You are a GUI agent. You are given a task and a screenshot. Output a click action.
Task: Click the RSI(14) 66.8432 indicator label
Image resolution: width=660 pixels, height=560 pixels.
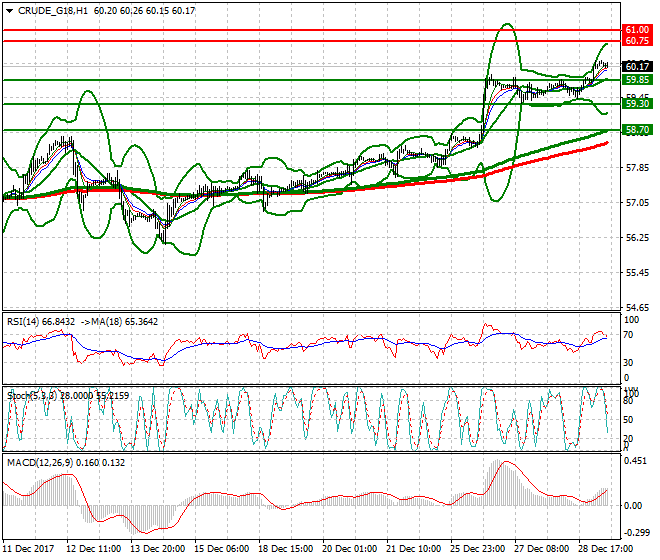[41, 322]
